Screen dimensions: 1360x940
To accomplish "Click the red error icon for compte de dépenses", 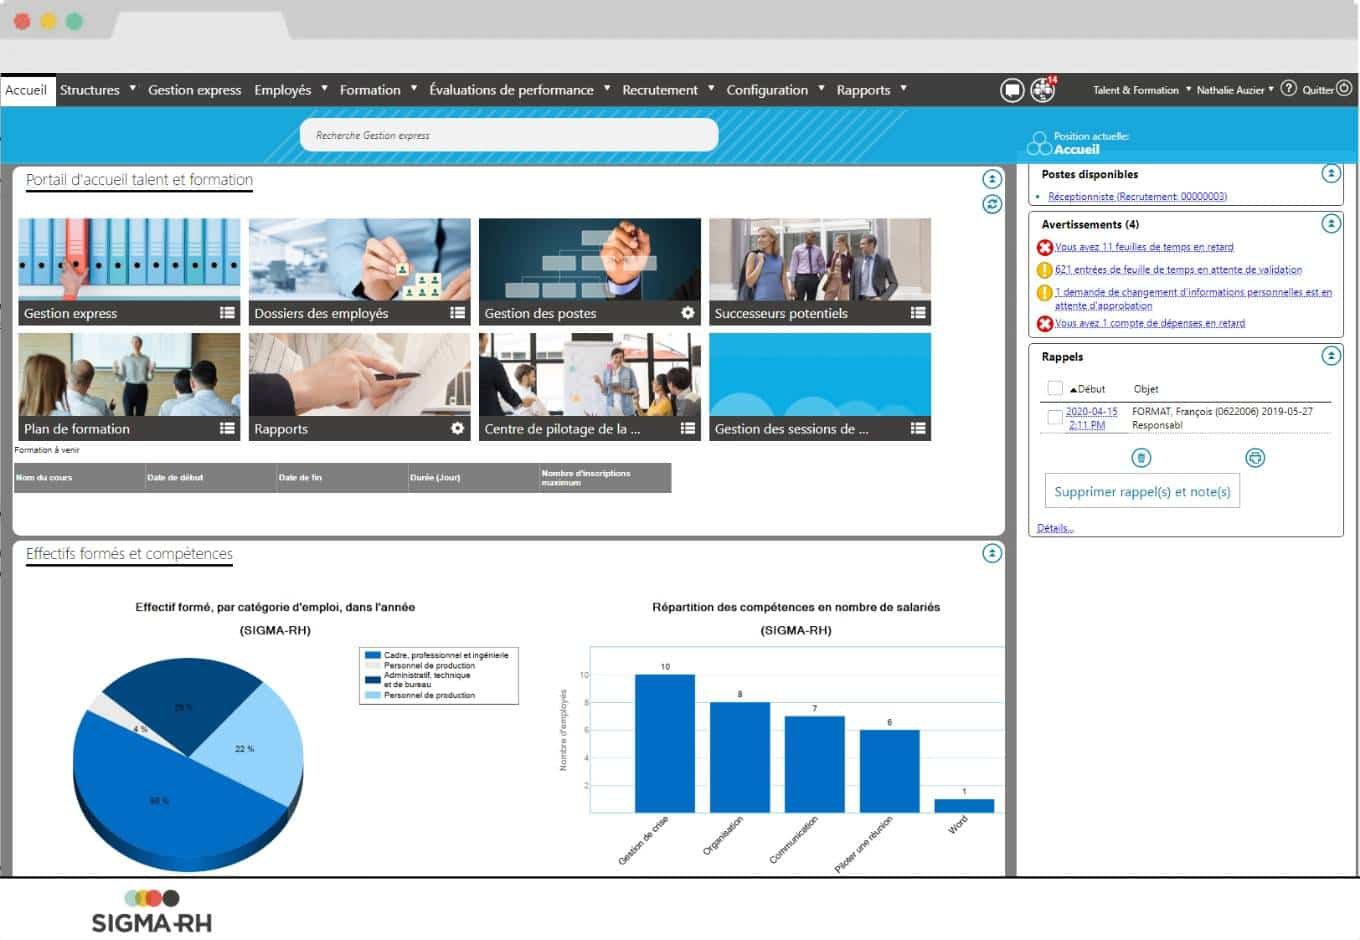I will (x=1045, y=323).
